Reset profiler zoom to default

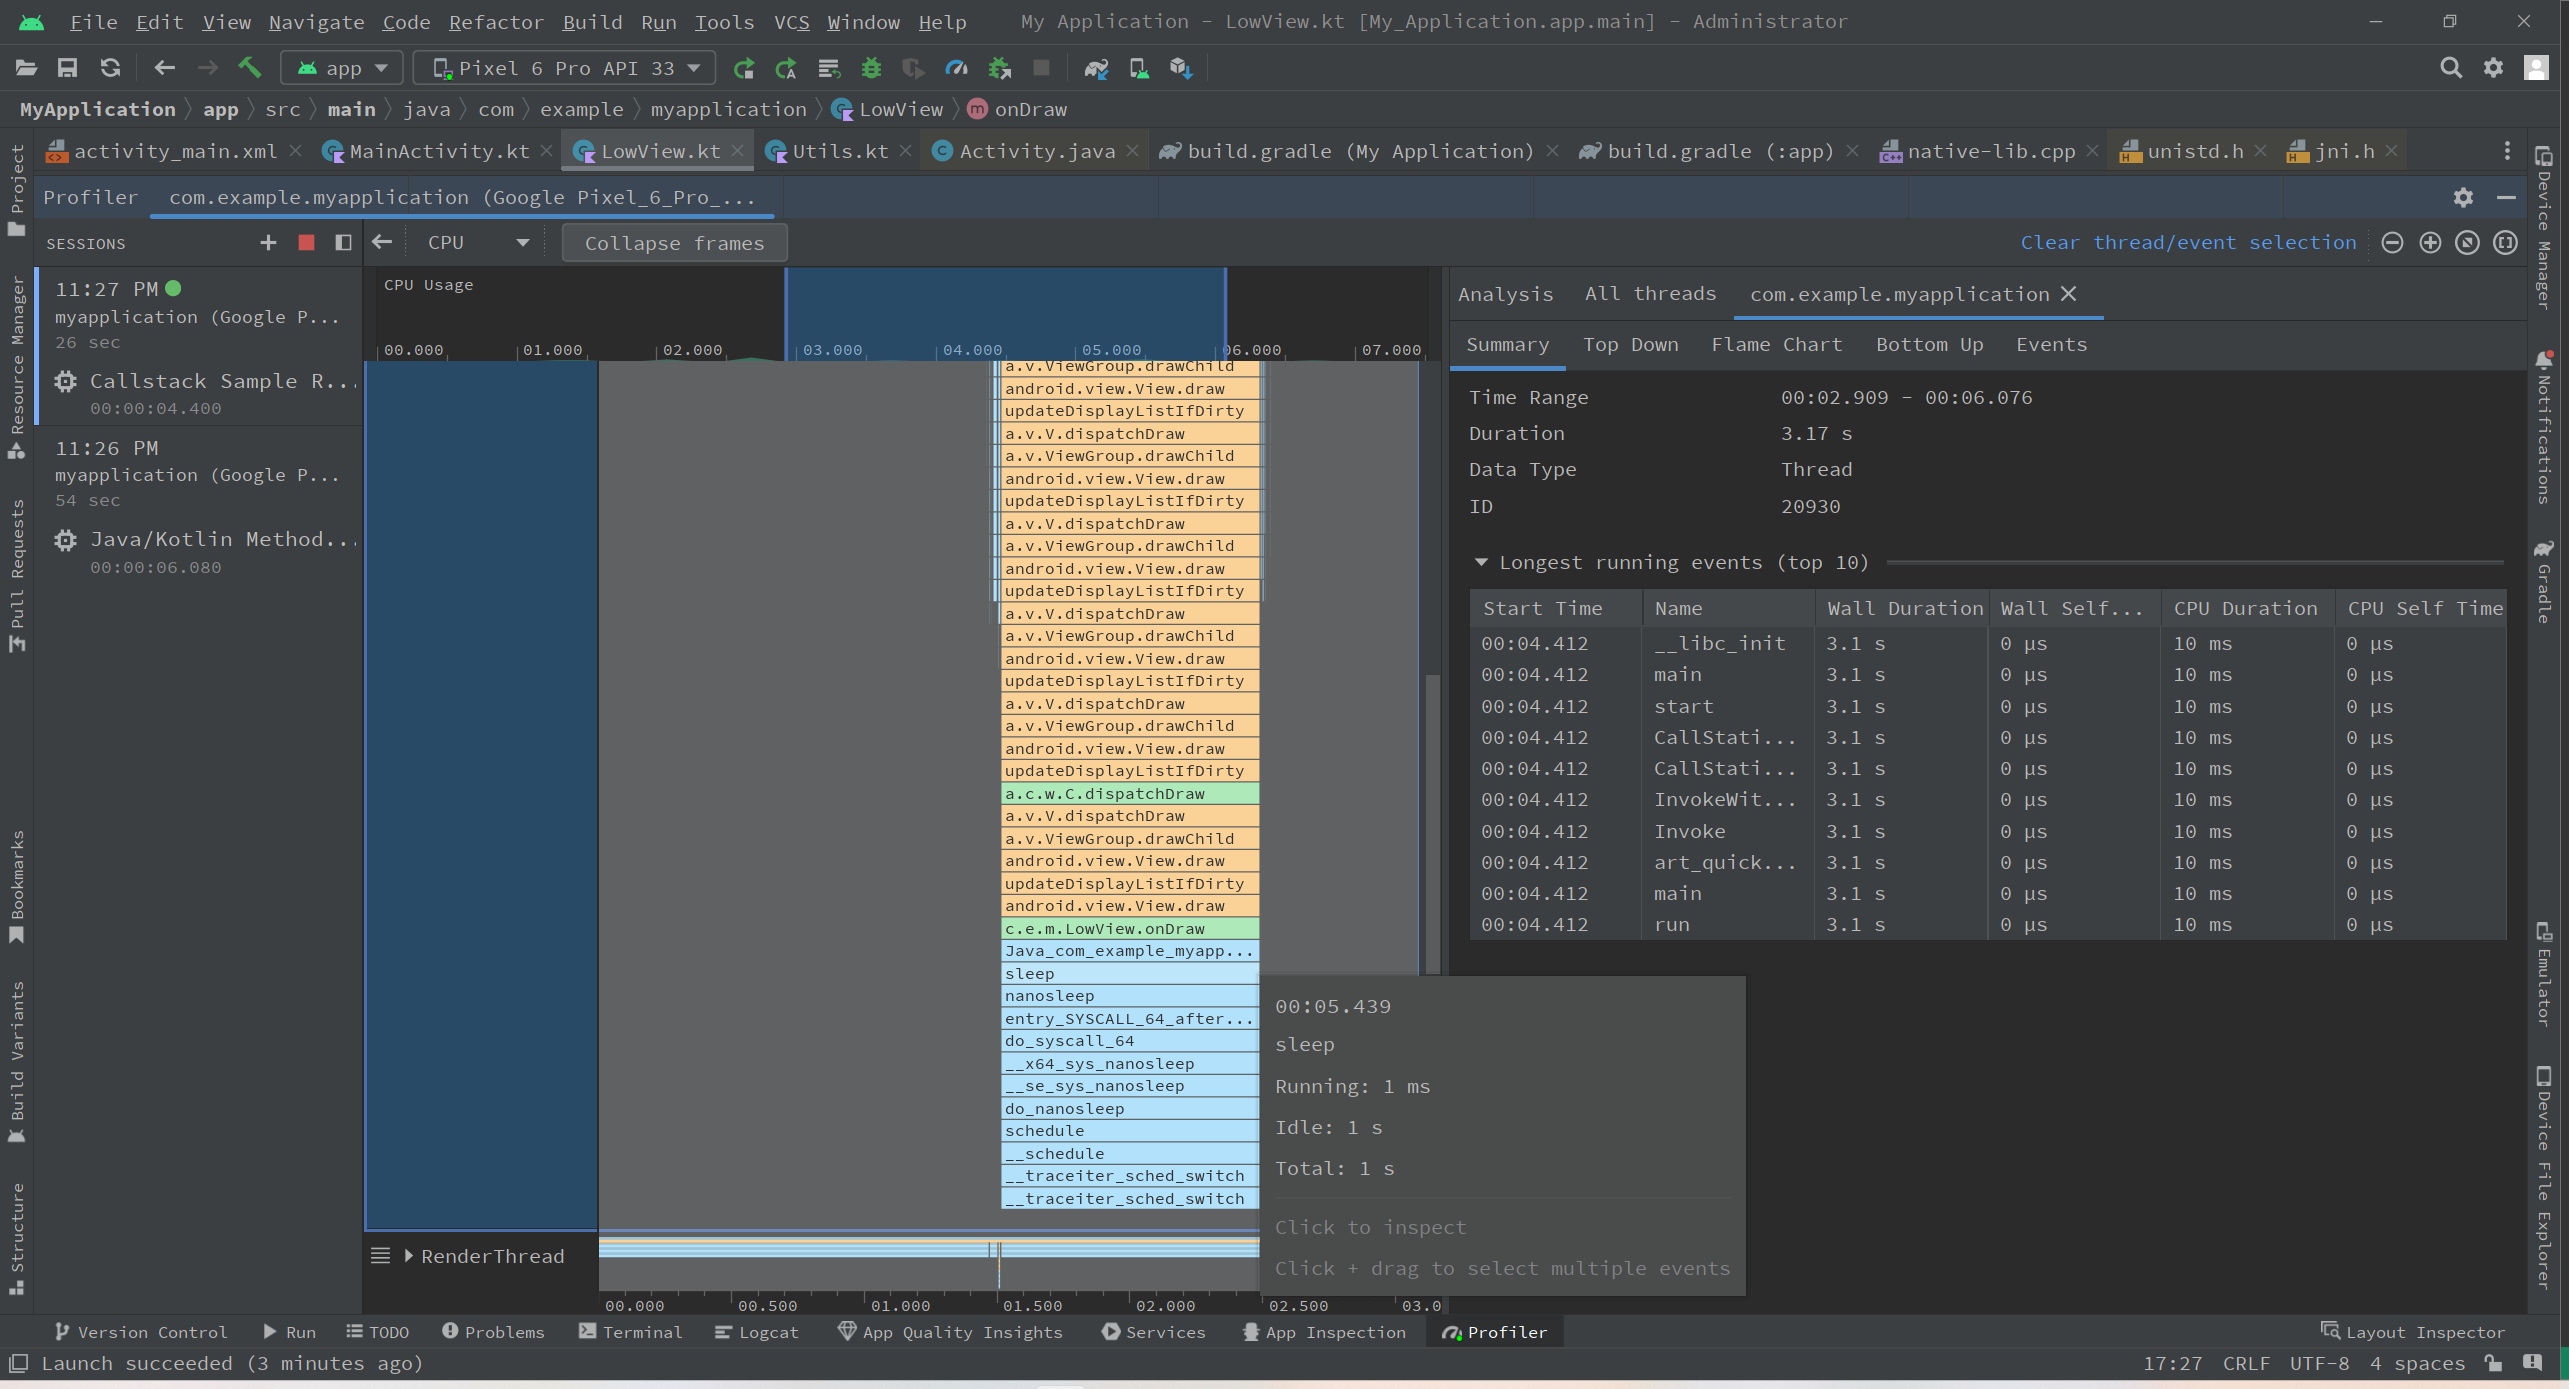click(x=2468, y=243)
